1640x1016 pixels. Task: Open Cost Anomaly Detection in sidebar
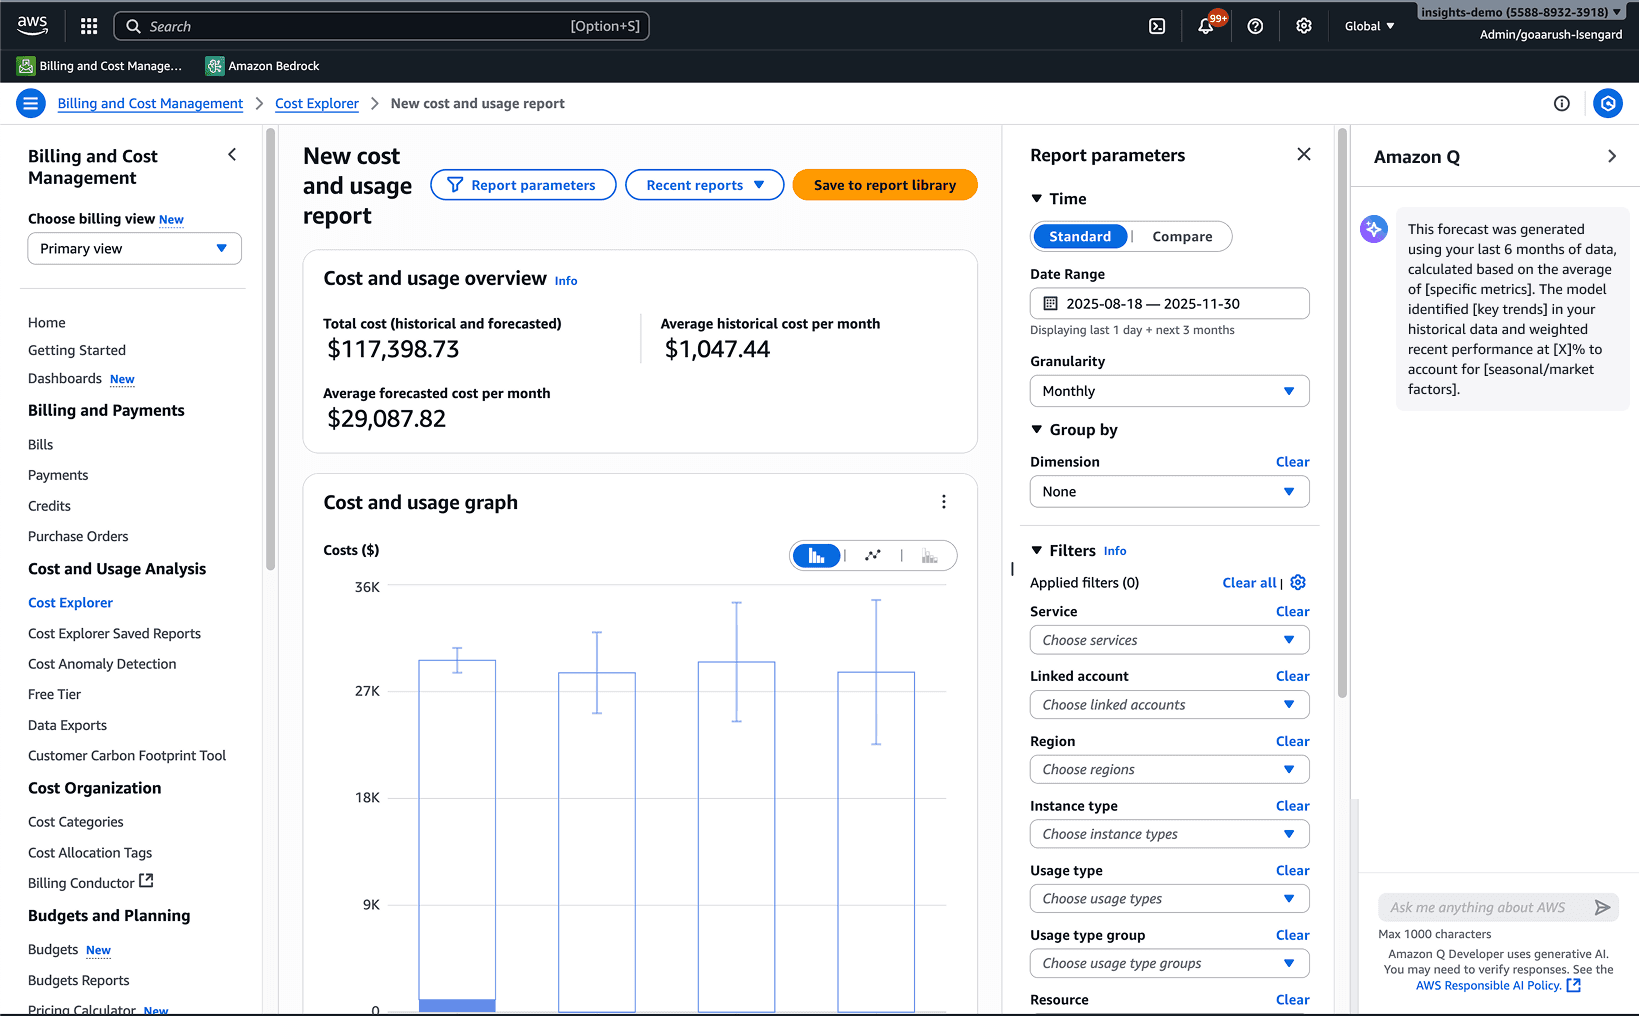point(102,664)
